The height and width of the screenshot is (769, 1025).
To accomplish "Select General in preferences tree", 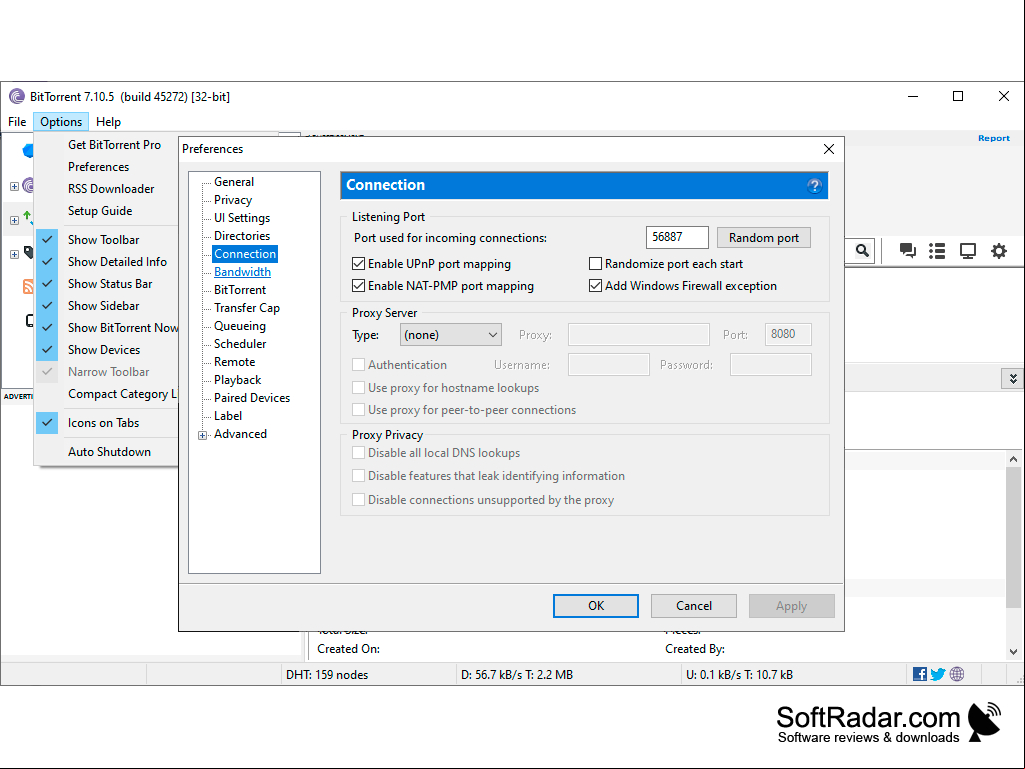I will point(234,182).
